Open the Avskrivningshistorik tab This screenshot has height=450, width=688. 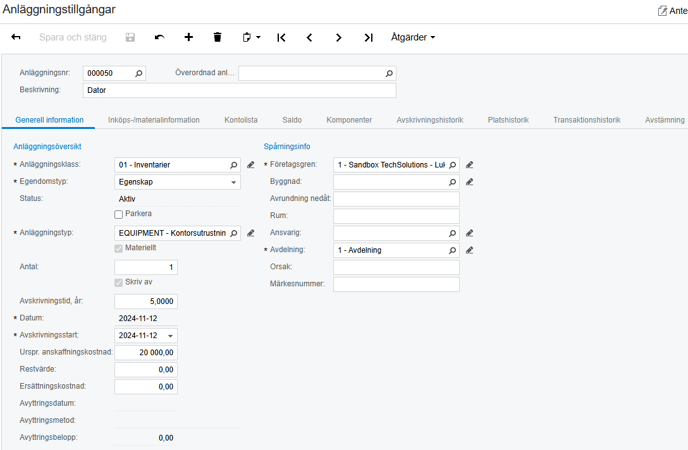point(429,120)
